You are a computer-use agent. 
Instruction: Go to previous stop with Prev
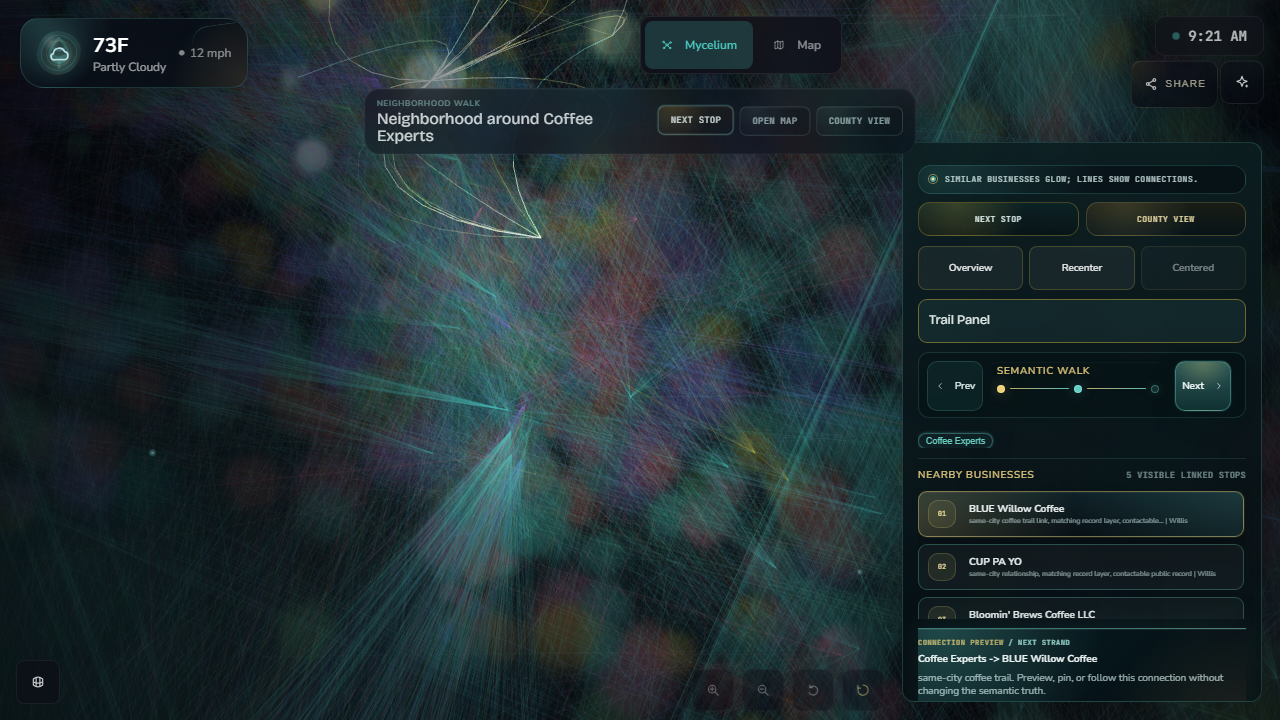pyautogui.click(x=955, y=386)
